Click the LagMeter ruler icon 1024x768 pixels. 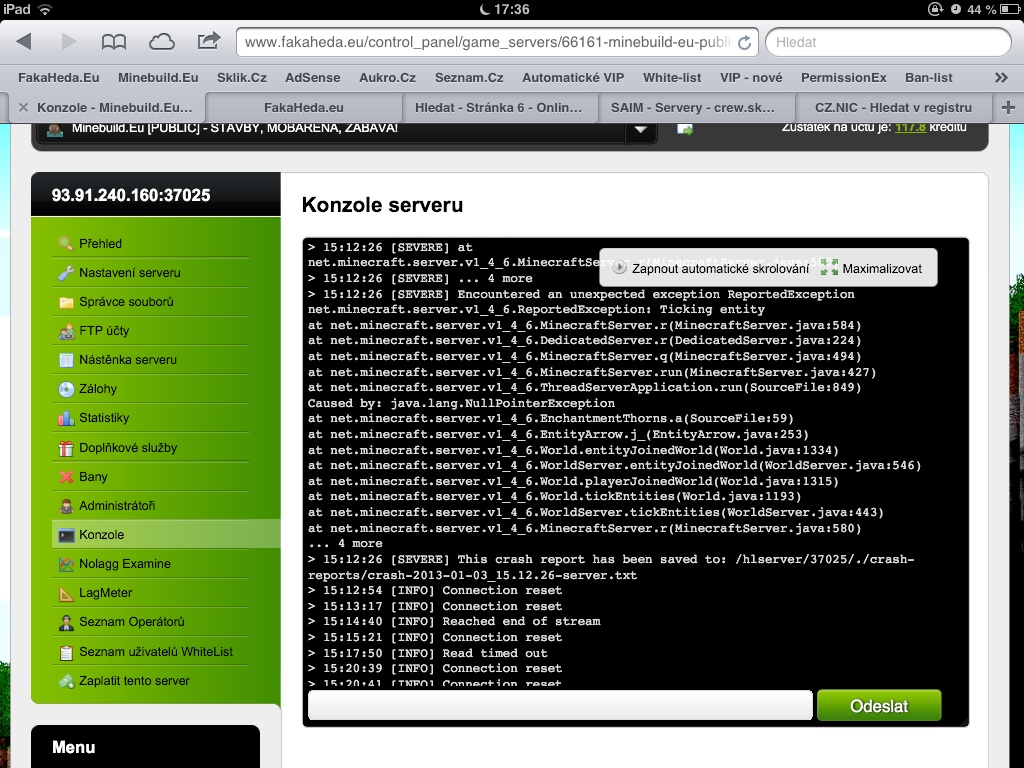coord(66,593)
